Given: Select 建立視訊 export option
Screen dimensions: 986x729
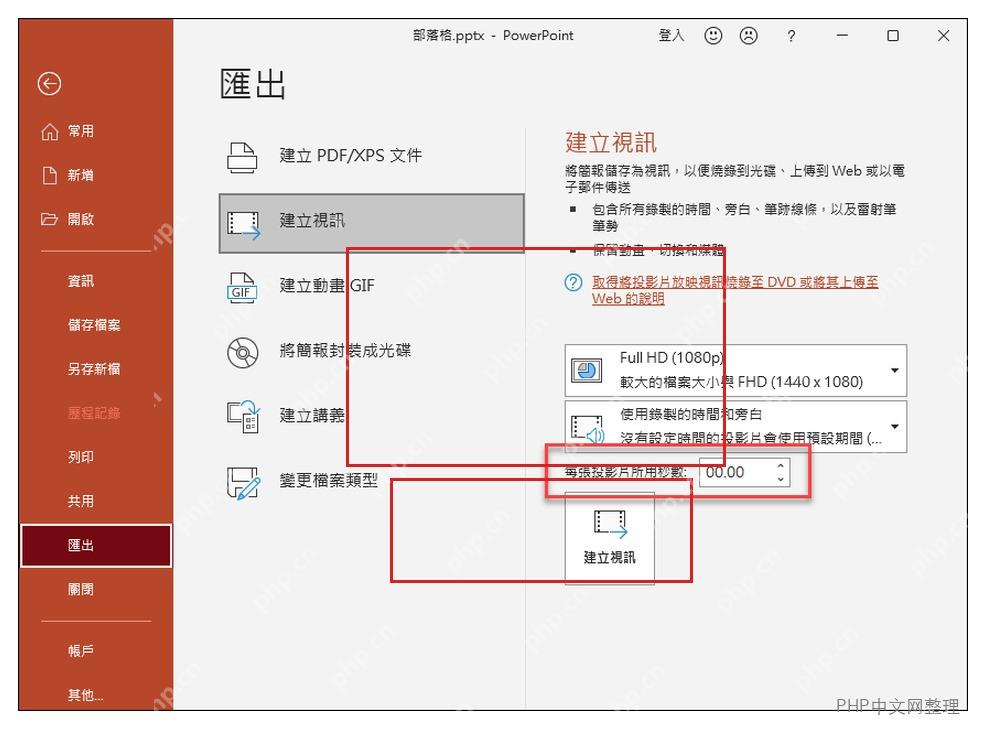Looking at the screenshot, I should (x=372, y=223).
